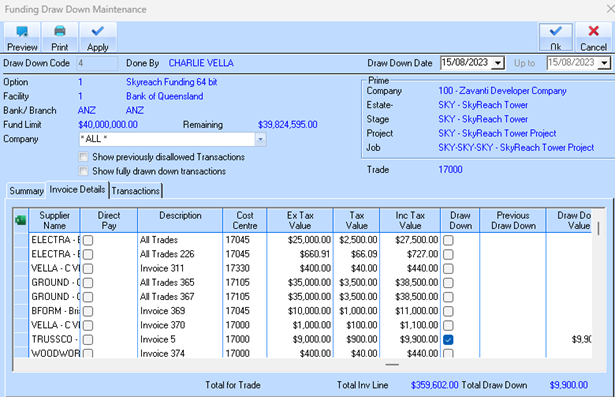615x397 pixels.
Task: Click the Total Draw Down $9,900.00 value
Action: pyautogui.click(x=569, y=385)
